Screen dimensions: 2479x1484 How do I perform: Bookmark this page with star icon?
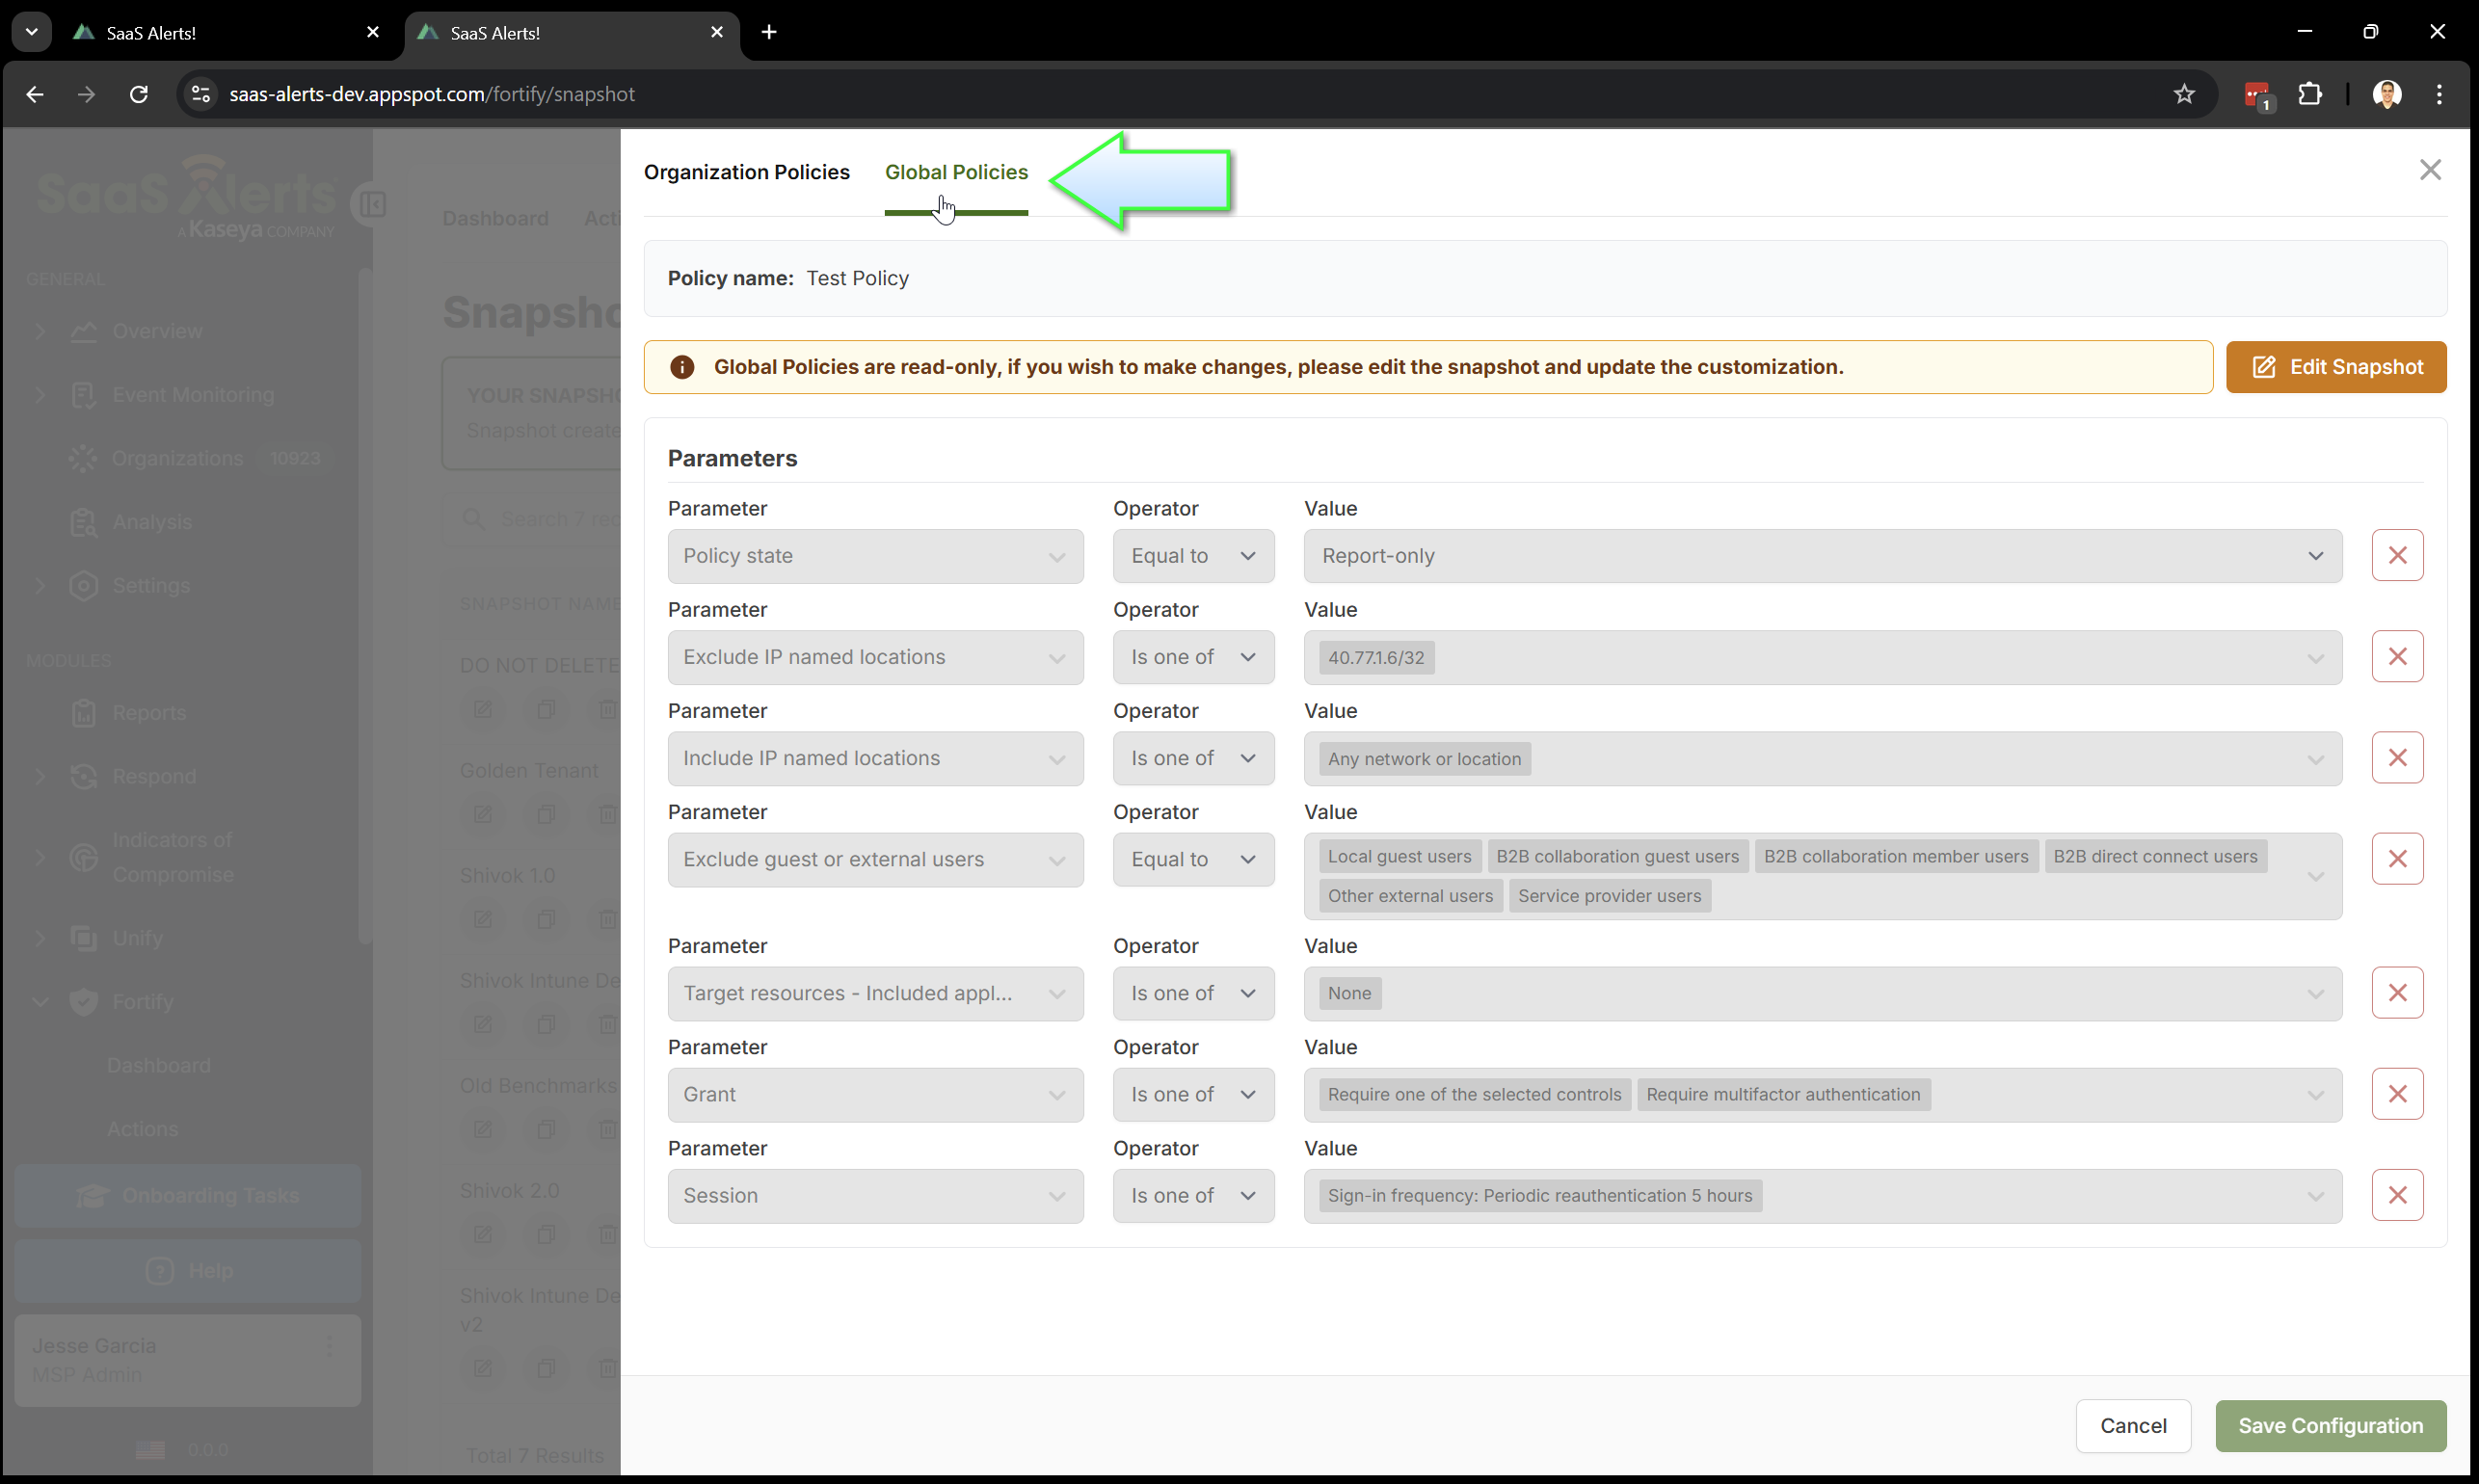point(2184,94)
